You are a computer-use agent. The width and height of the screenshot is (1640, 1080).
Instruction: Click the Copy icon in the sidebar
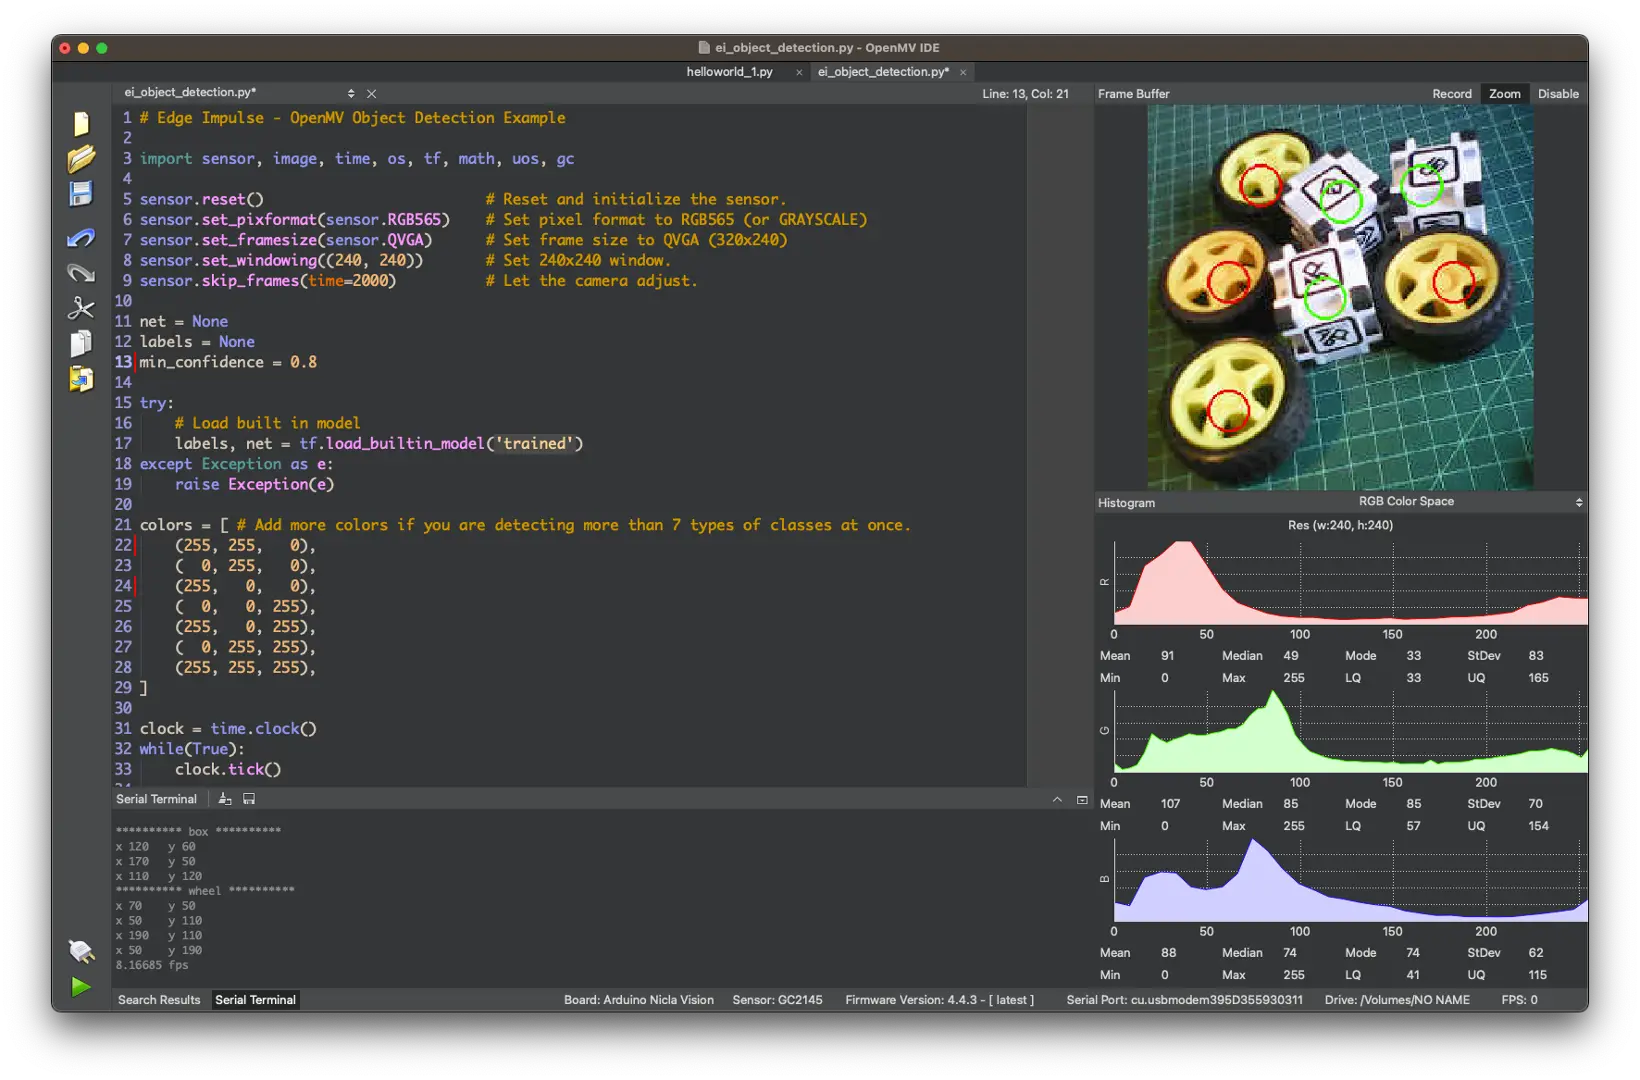81,343
